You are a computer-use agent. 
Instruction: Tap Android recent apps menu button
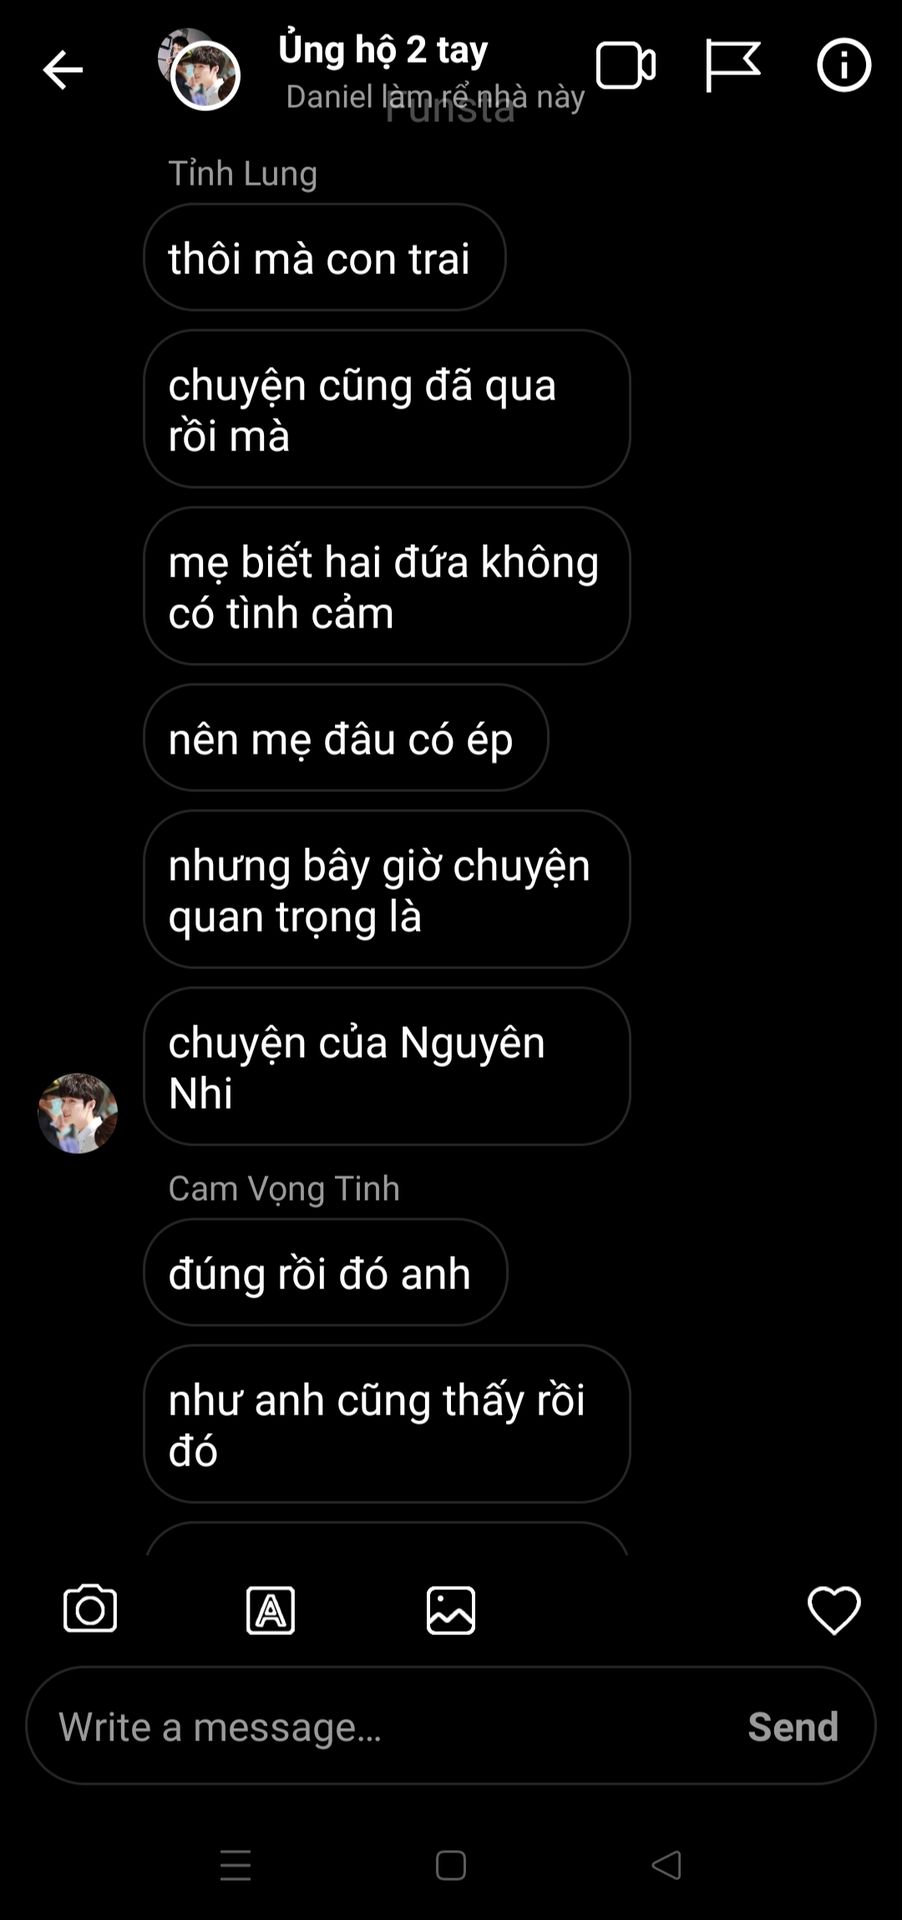[x=236, y=1865]
